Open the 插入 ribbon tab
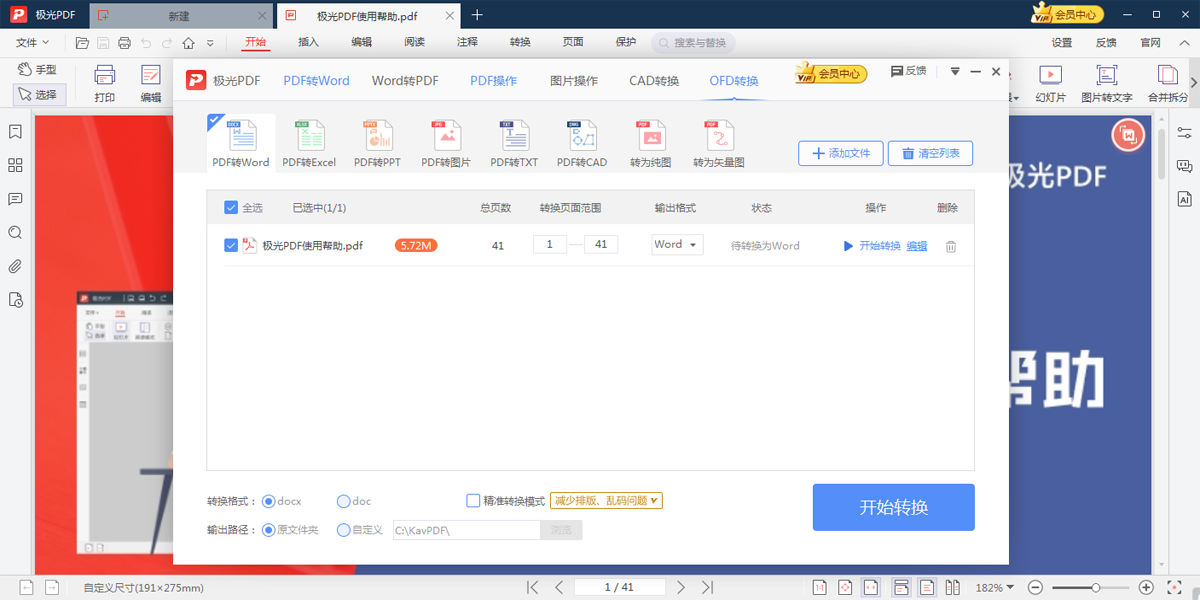Screen dimensions: 1200x600 [308, 42]
